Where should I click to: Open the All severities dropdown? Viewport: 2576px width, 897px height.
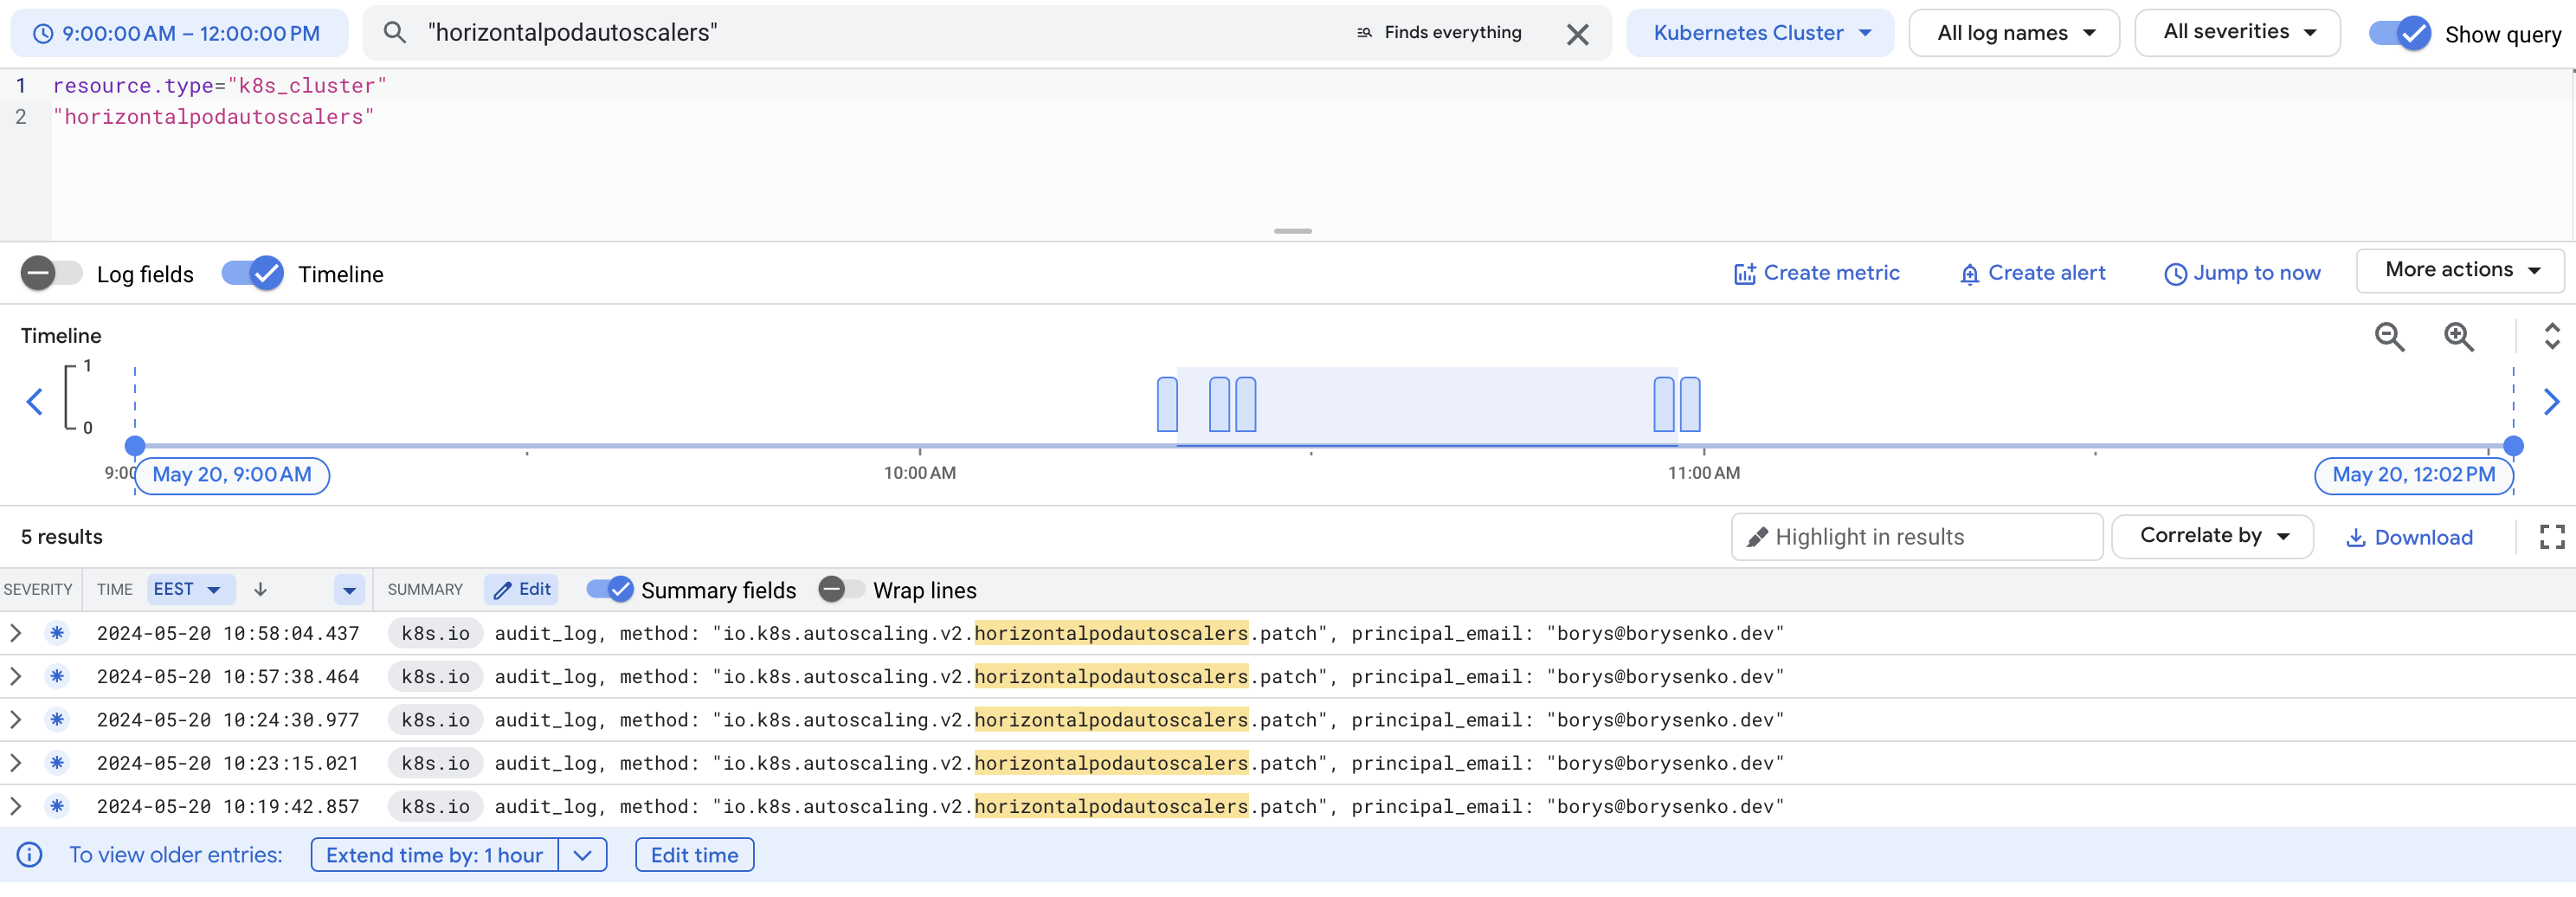2237,33
